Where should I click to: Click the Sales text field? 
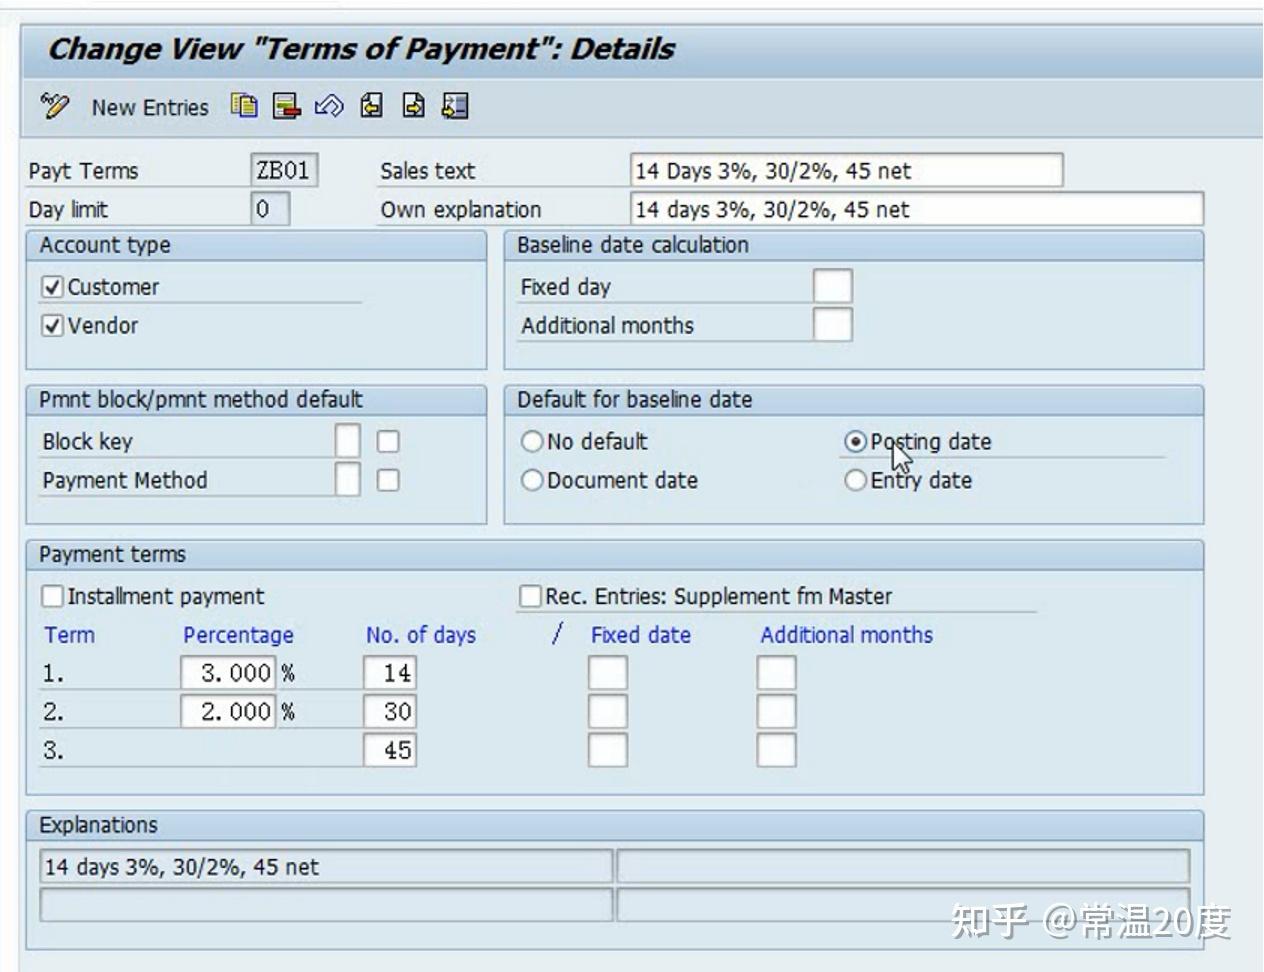[x=845, y=170]
